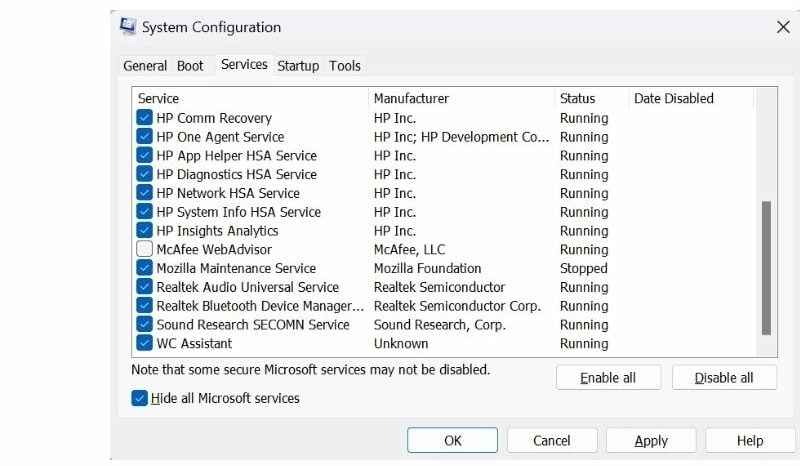800x466 pixels.
Task: Toggle Realtek Audio Universal Service checkbox
Action: (x=144, y=287)
